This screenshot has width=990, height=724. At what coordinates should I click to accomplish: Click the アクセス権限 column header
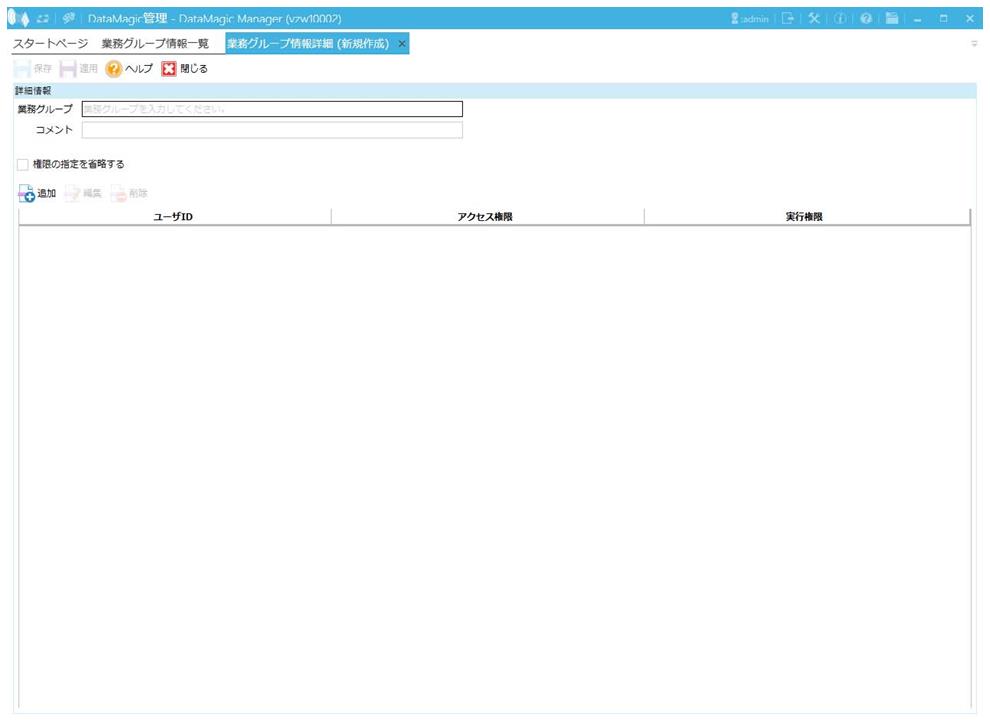point(486,217)
